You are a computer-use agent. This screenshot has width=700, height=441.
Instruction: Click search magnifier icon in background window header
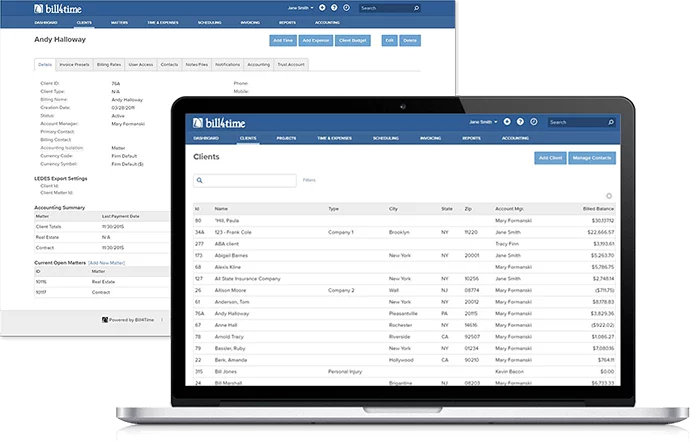click(x=416, y=8)
